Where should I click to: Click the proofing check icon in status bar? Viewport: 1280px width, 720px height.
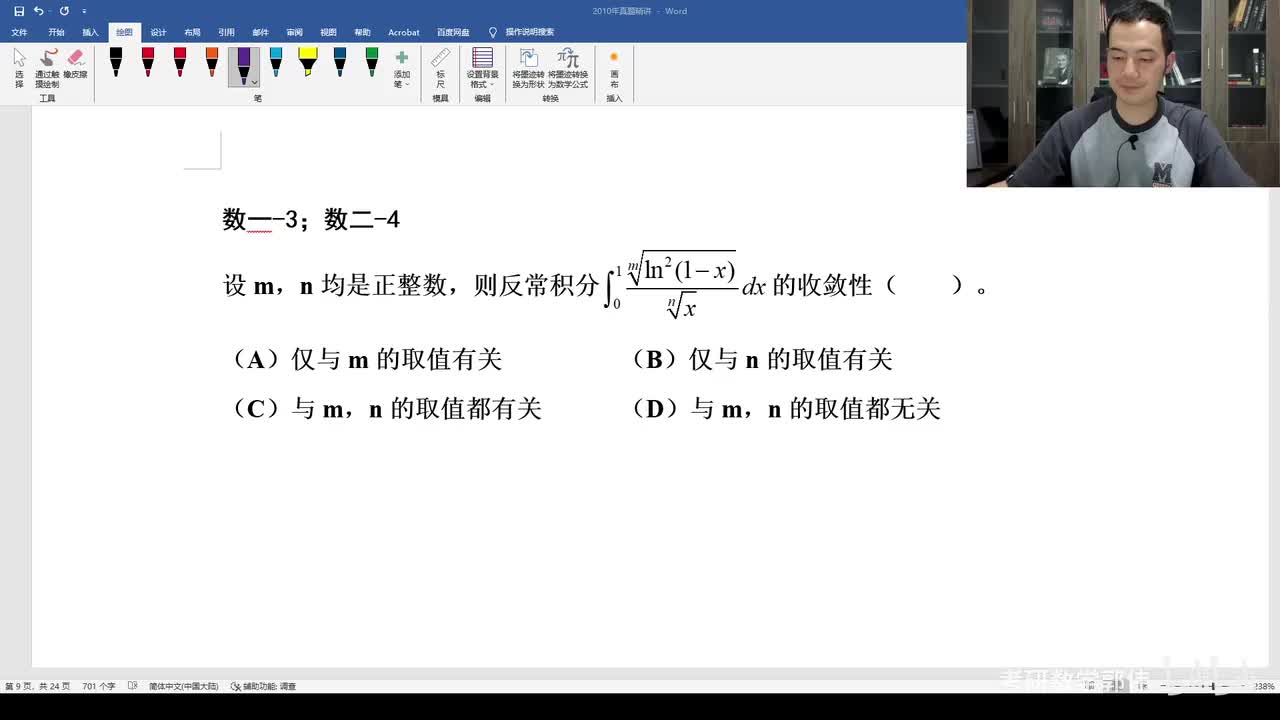(133, 686)
